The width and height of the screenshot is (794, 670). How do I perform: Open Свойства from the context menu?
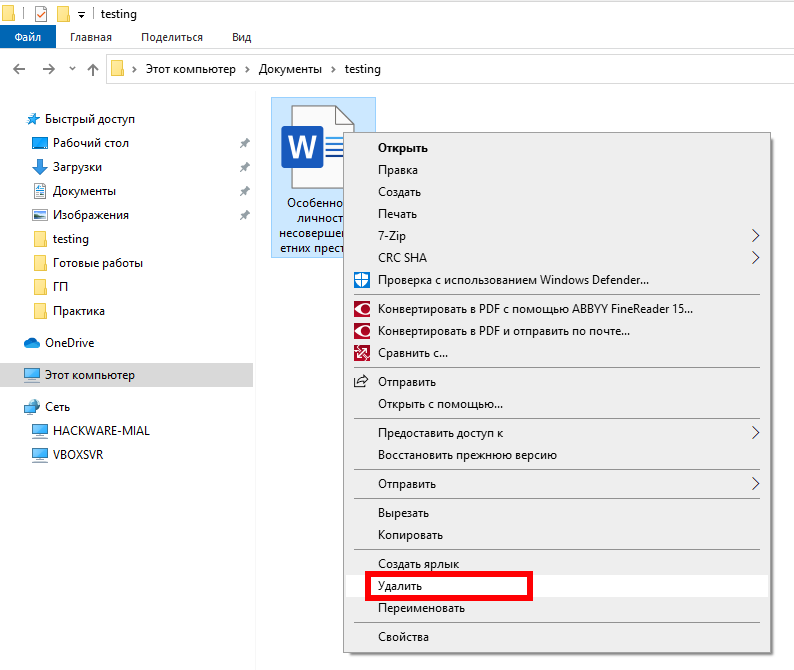pos(557,637)
